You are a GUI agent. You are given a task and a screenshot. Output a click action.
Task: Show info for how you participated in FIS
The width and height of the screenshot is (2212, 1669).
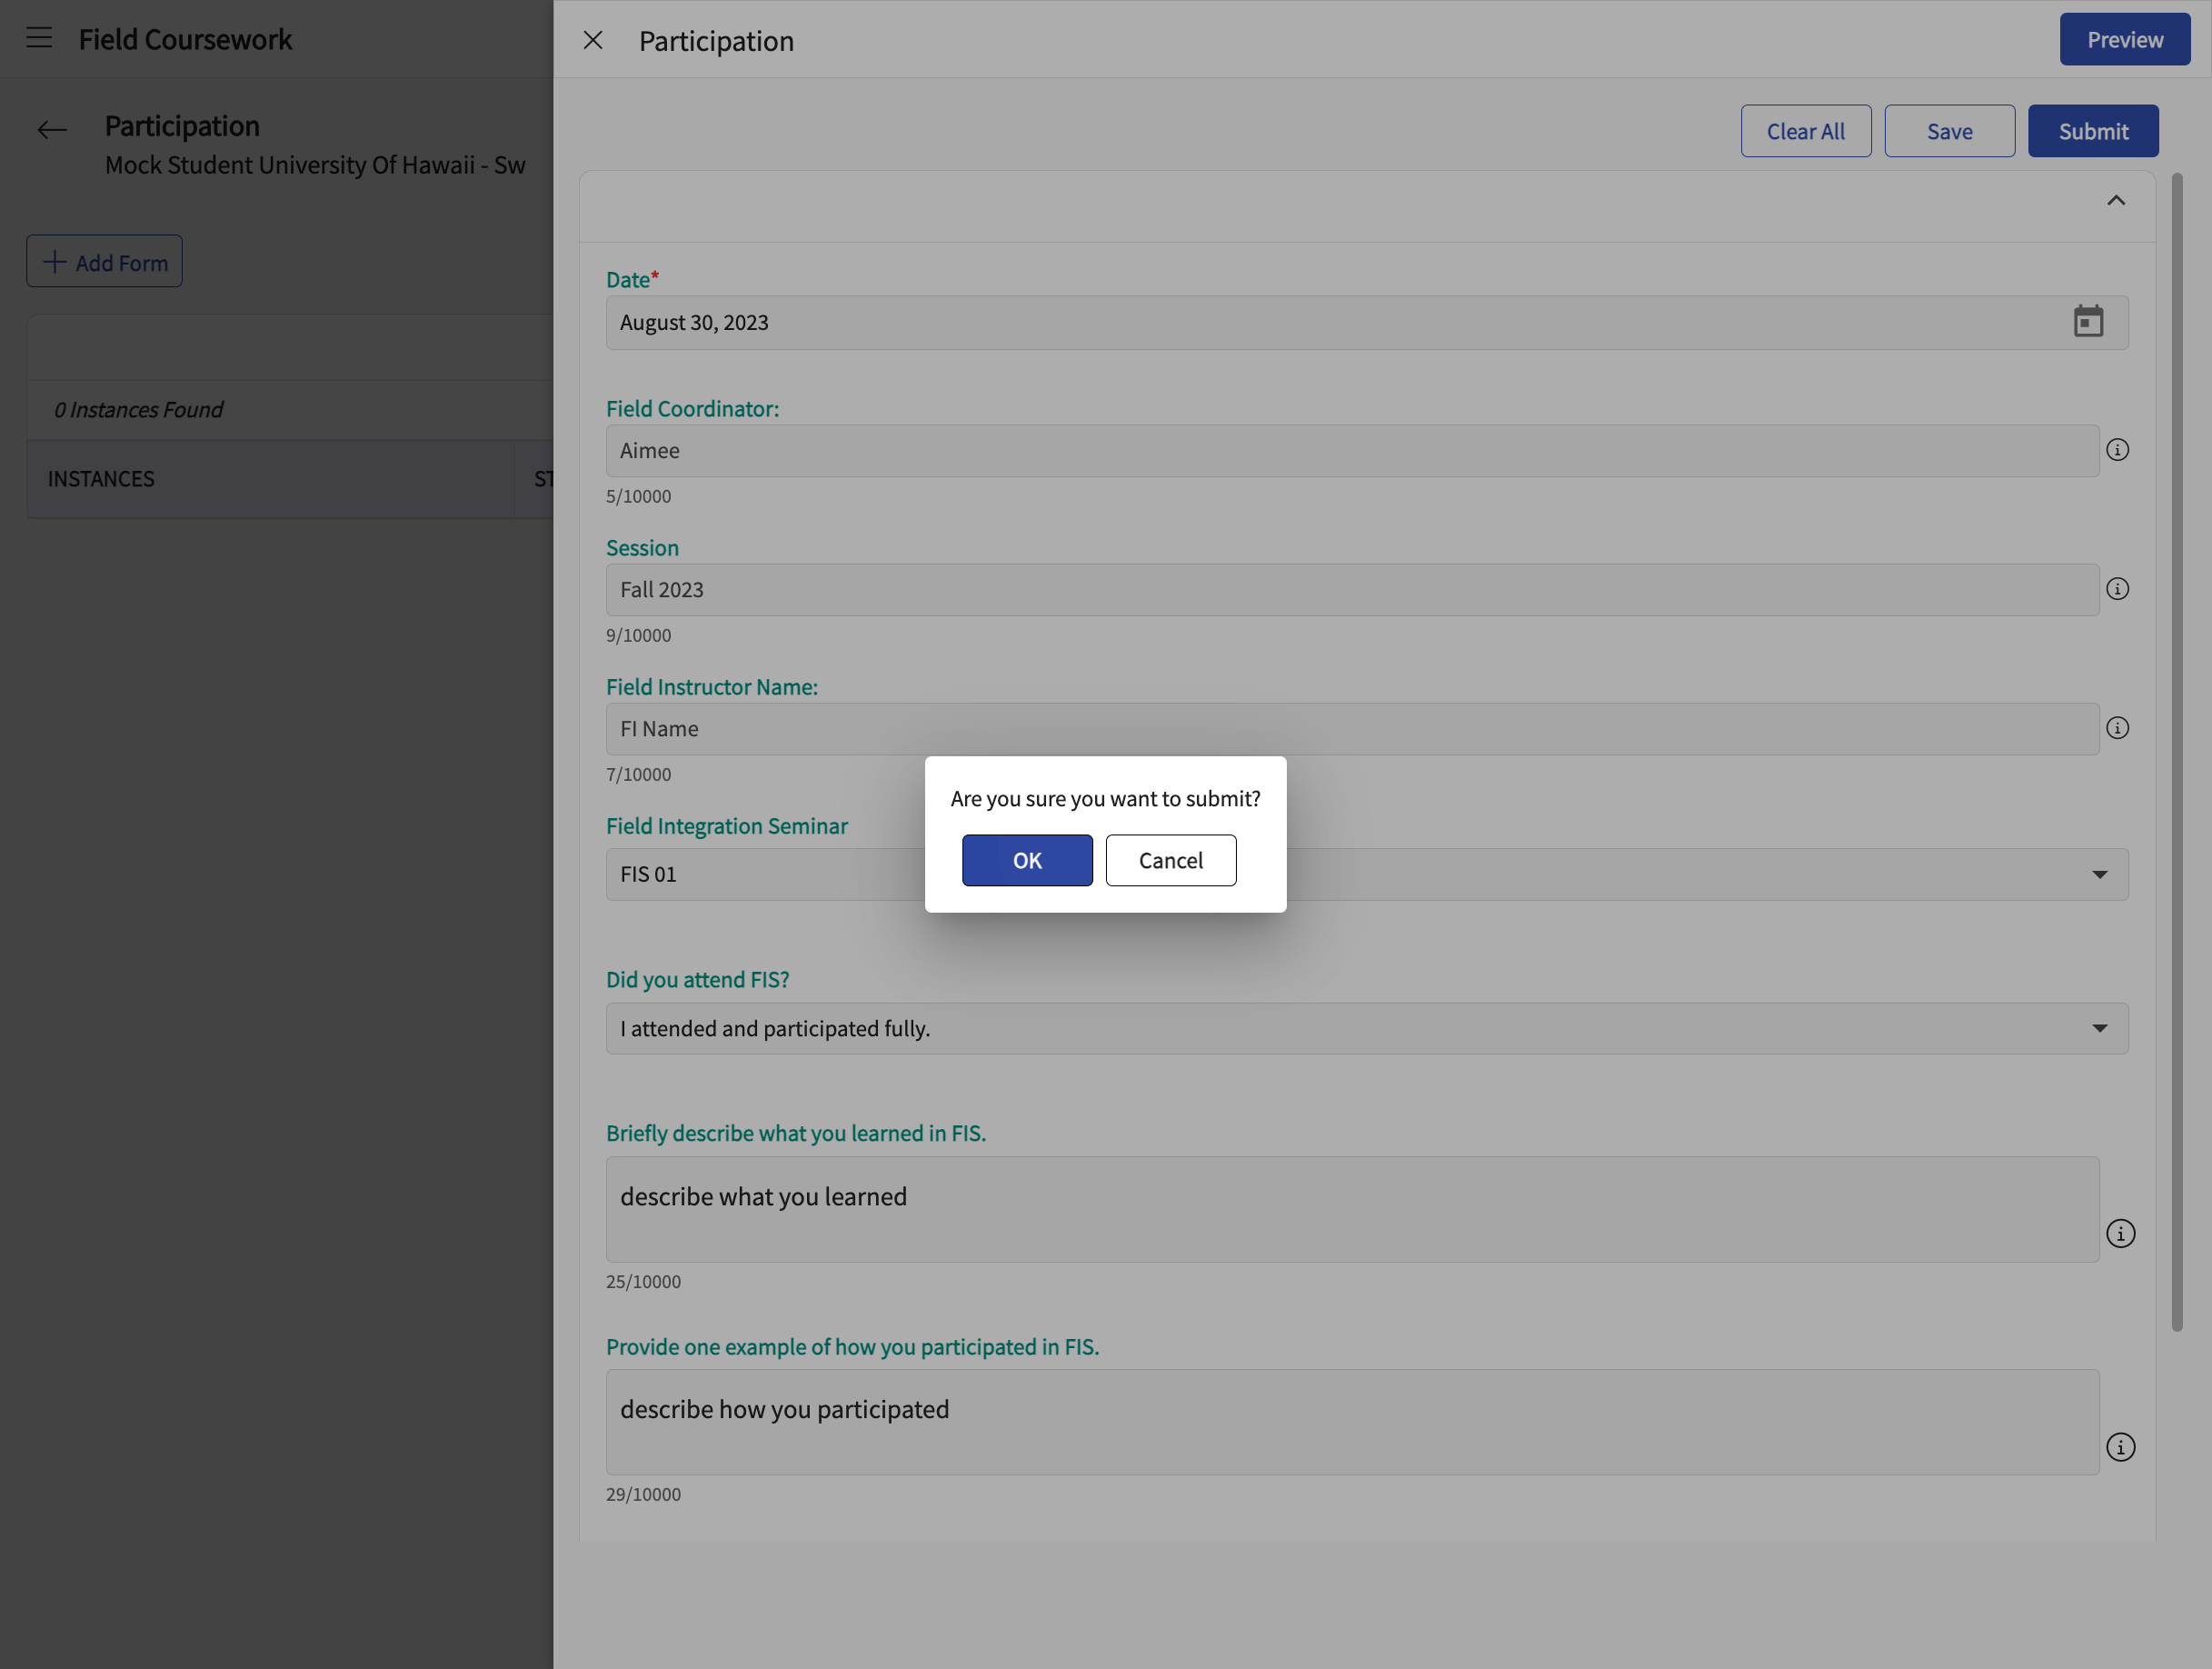point(2120,1448)
